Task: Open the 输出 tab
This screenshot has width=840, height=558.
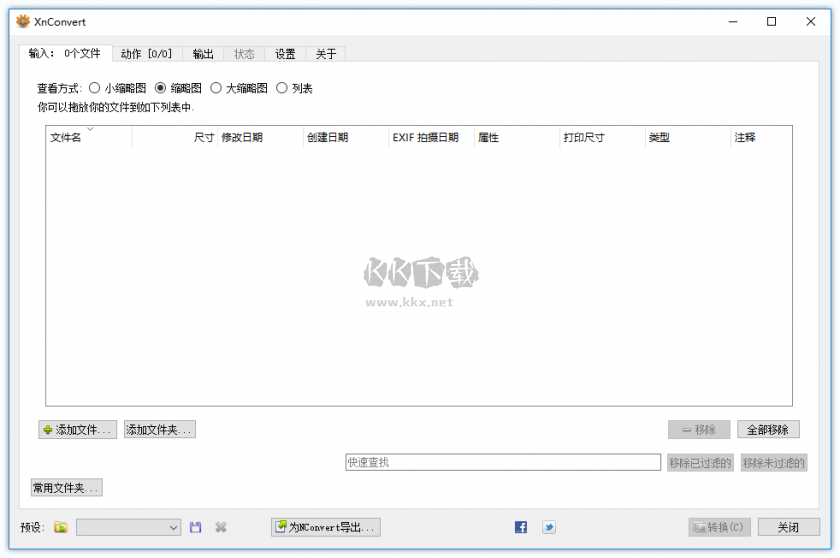Action: tap(203, 54)
